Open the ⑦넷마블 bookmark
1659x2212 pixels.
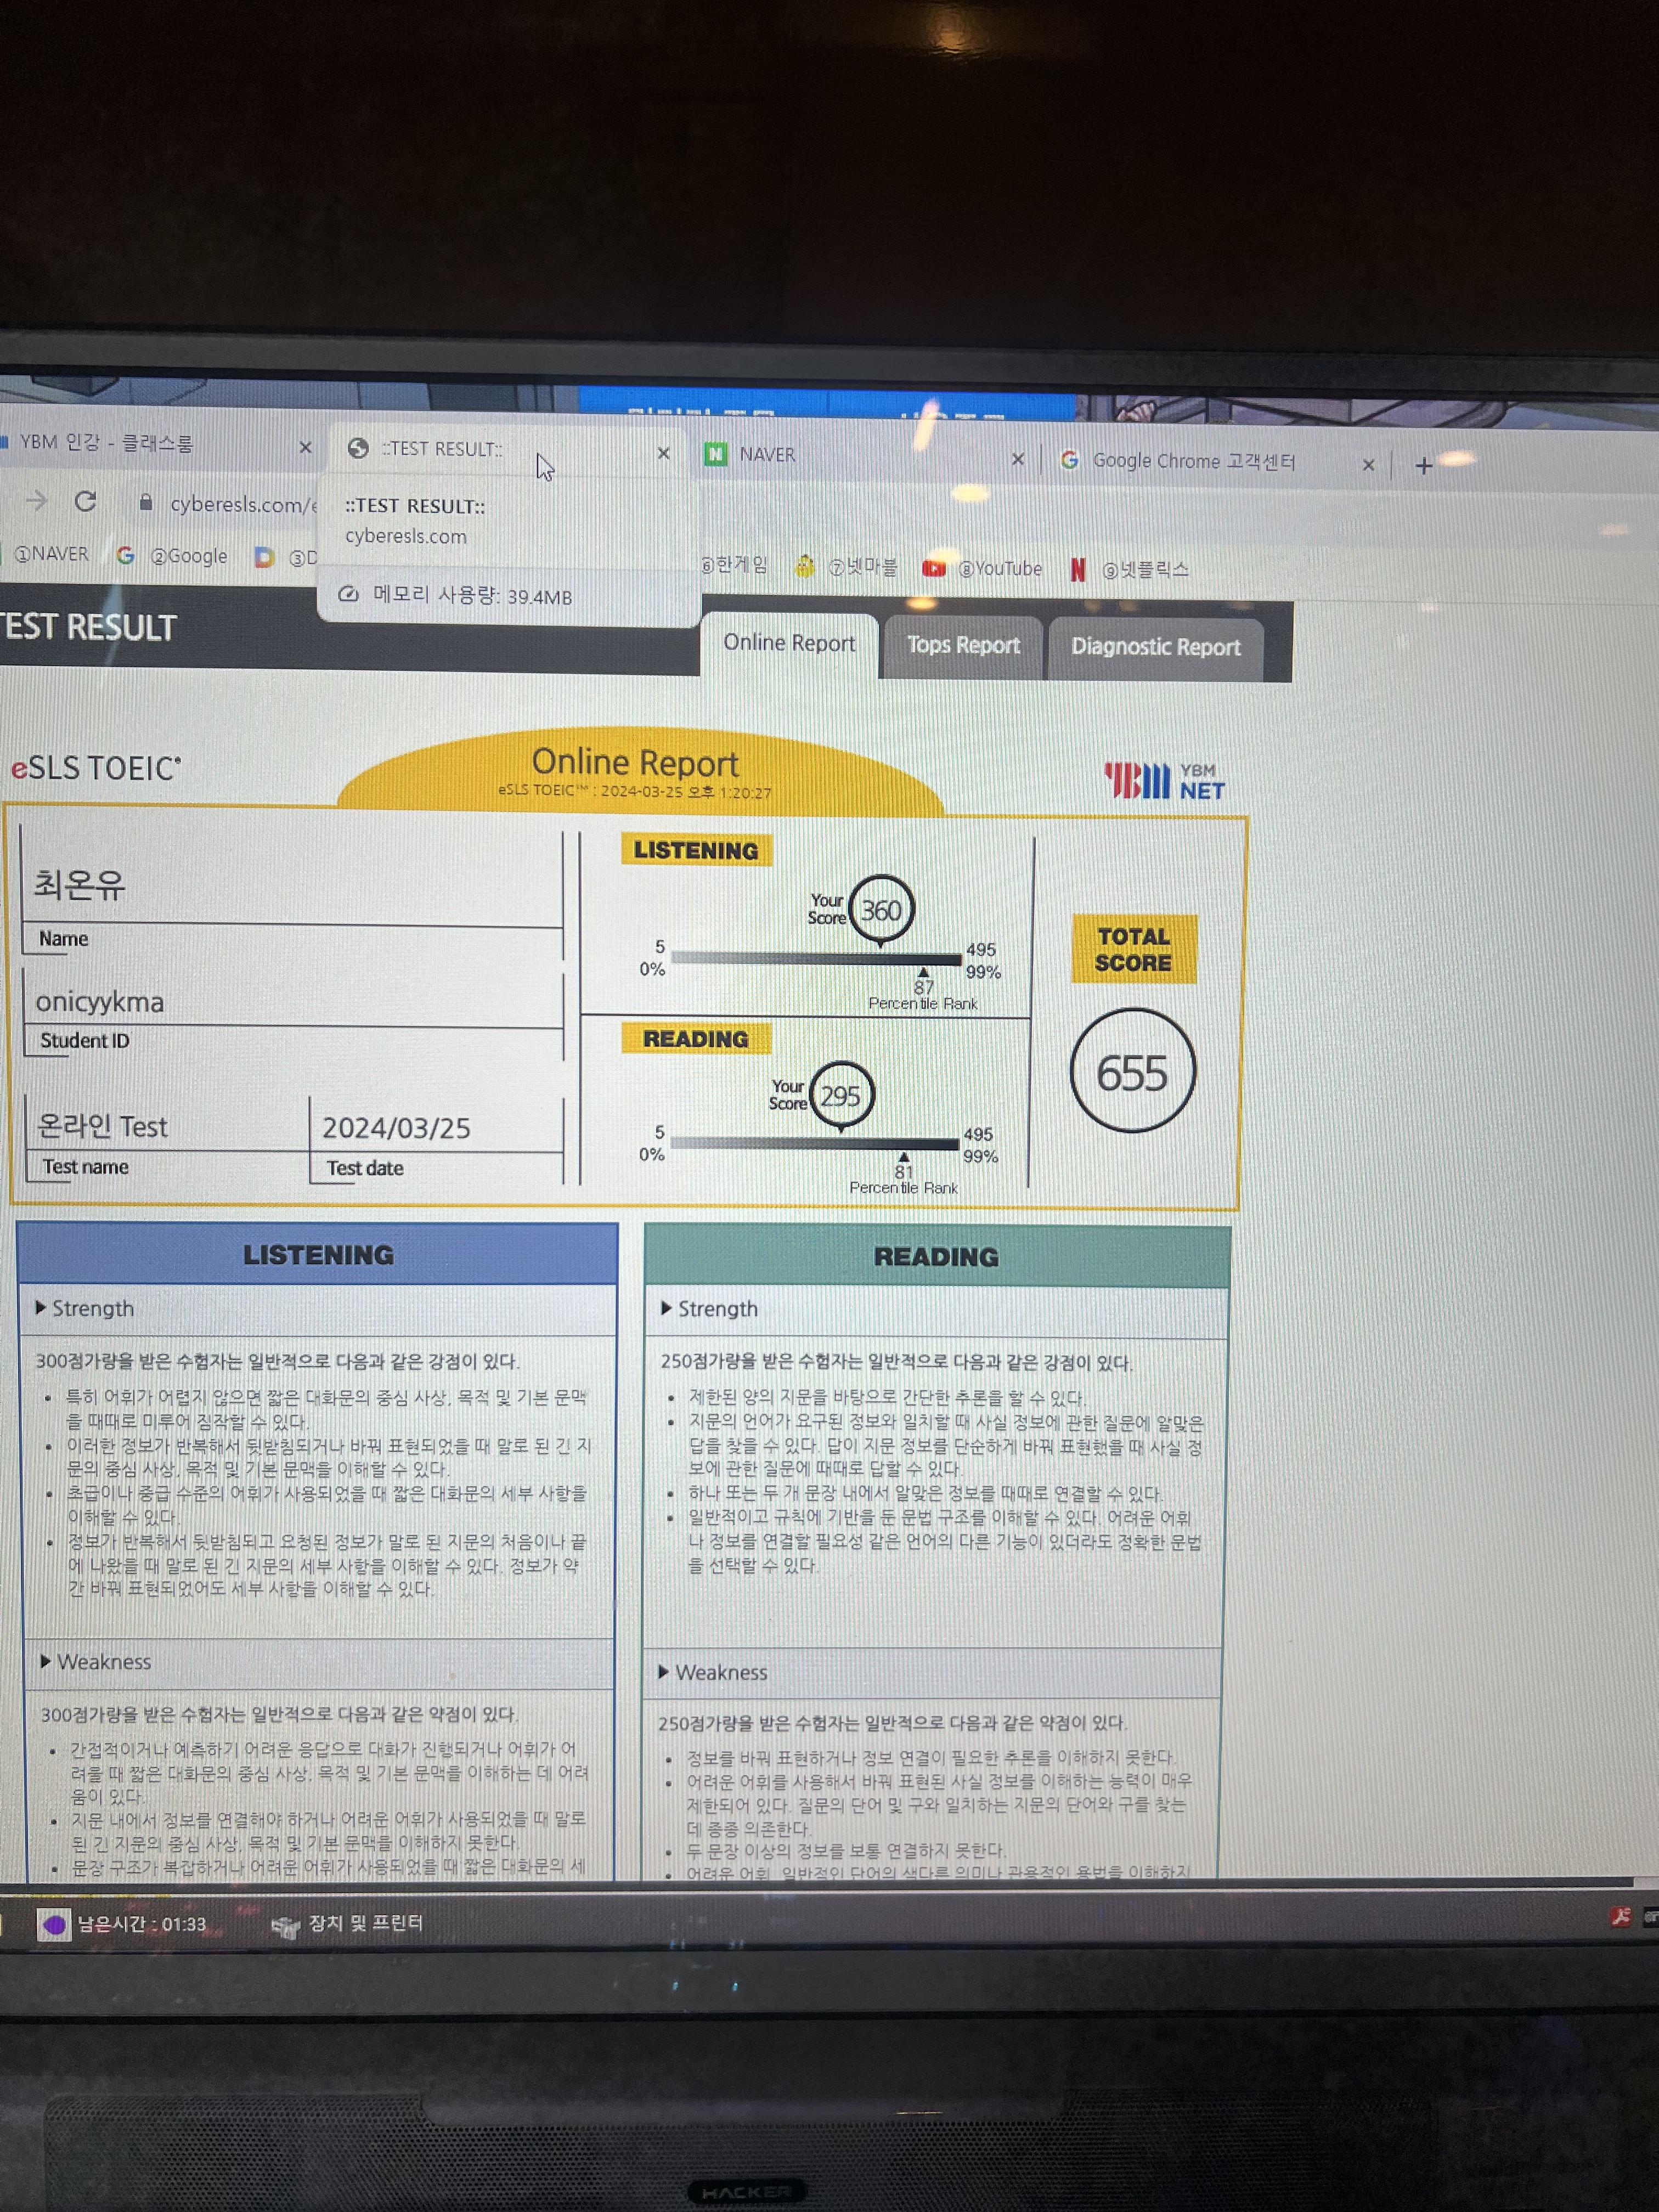point(846,567)
